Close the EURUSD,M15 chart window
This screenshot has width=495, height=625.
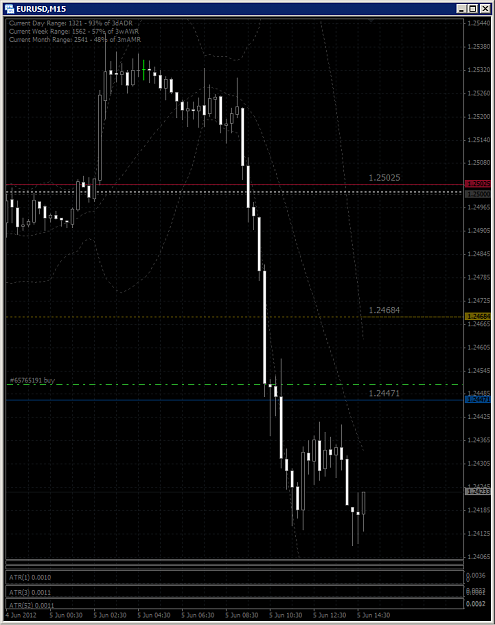485,8
